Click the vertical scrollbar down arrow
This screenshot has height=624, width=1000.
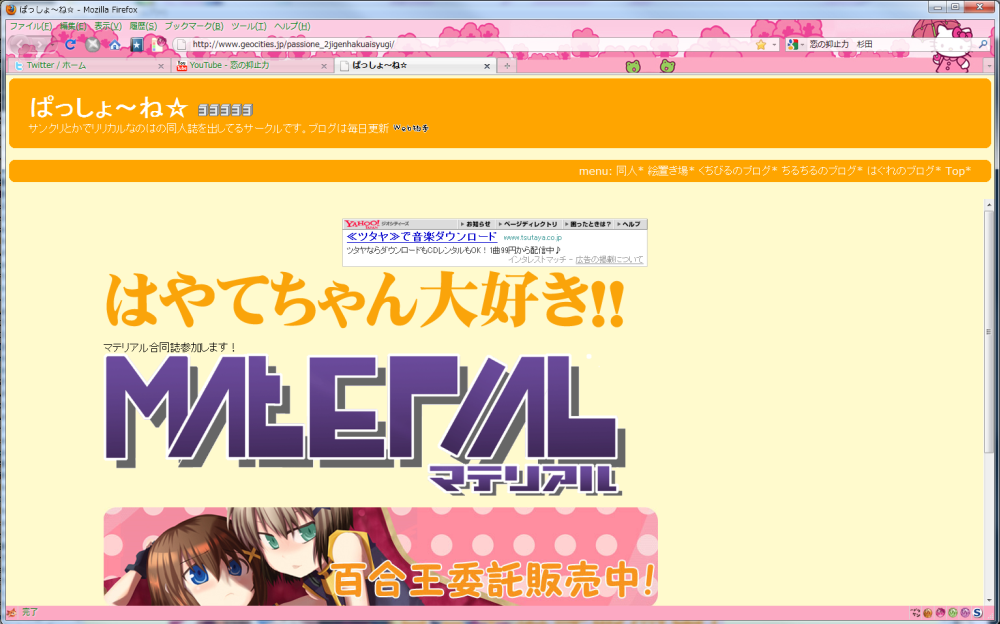tap(989, 600)
